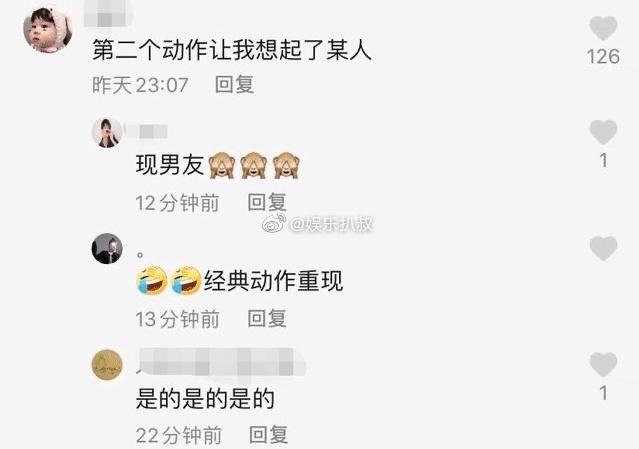The height and width of the screenshot is (449, 639).
Task: Reply to comment from 22分钟前
Action: pyautogui.click(x=268, y=435)
